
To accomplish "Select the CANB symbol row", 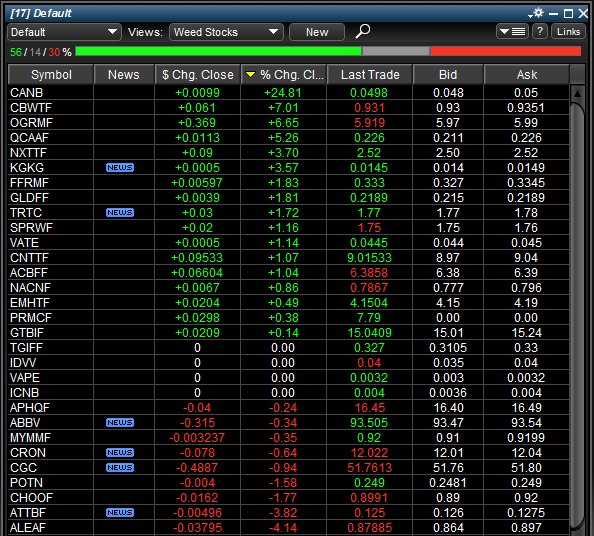I will [288, 92].
